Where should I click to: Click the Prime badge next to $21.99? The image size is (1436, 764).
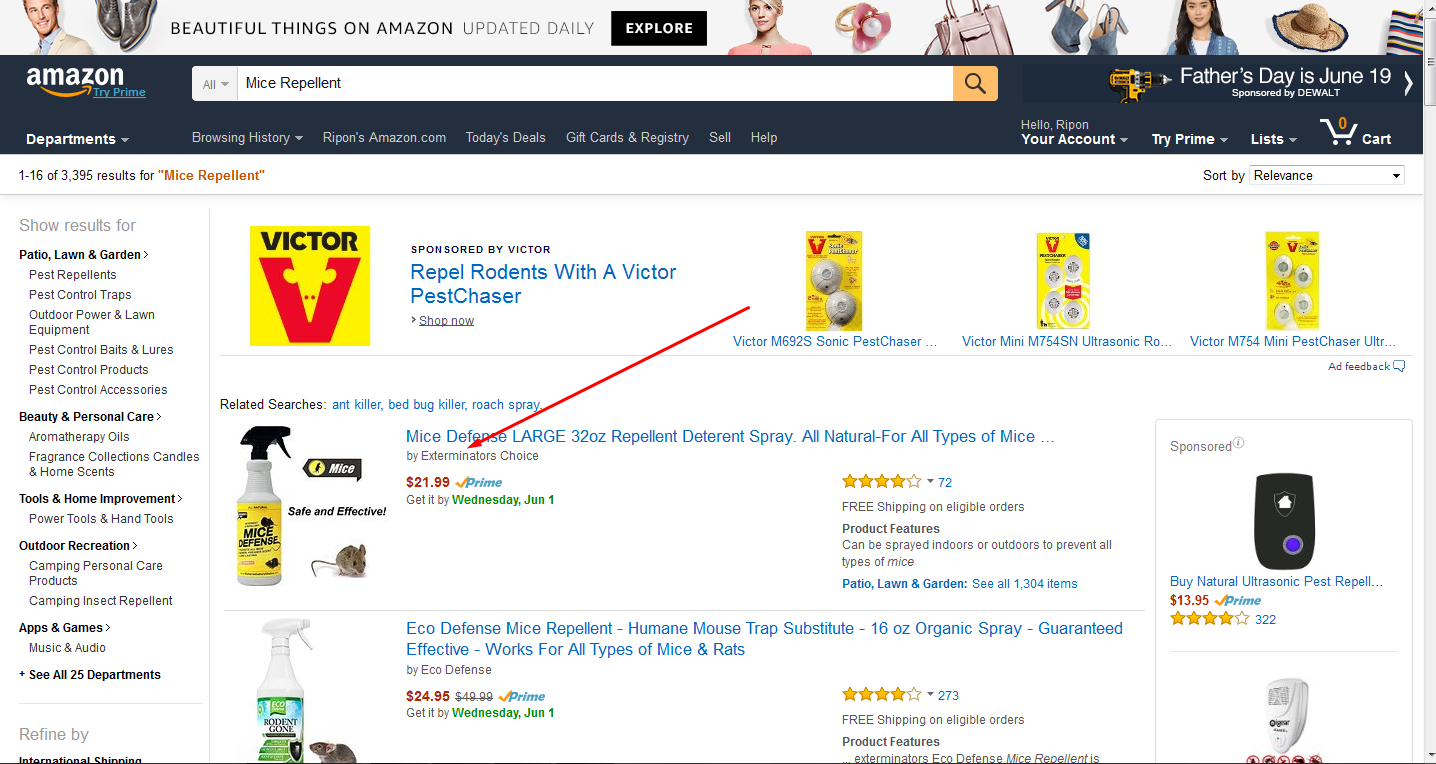coord(477,482)
